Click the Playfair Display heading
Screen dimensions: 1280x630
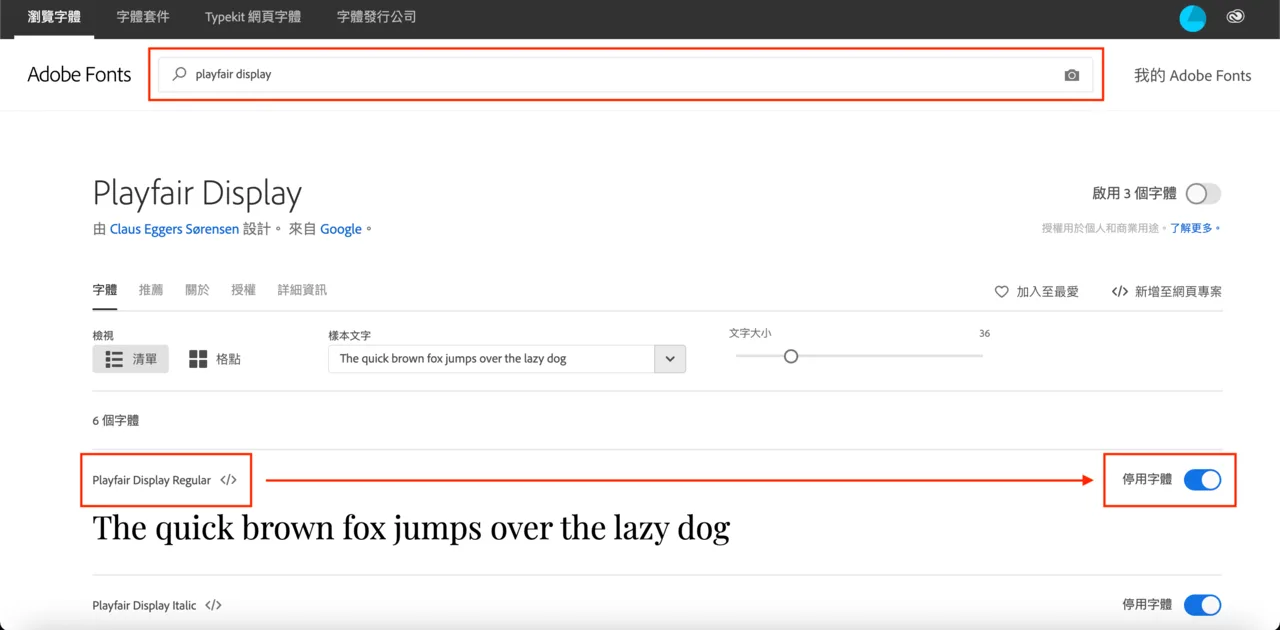point(197,193)
